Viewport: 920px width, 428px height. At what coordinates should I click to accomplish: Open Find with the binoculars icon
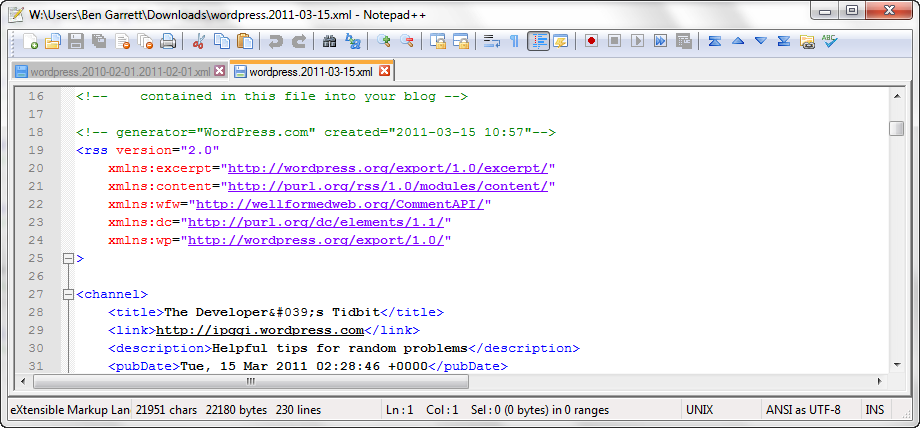tap(329, 41)
